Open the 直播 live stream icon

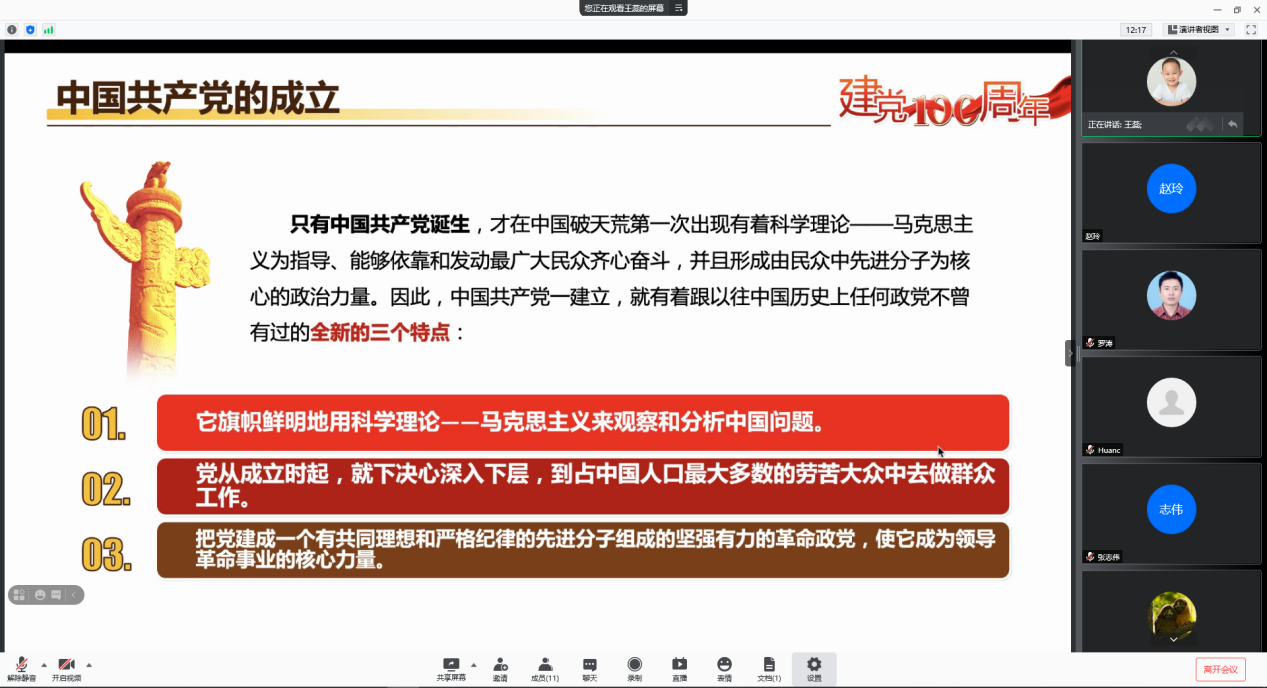679,666
